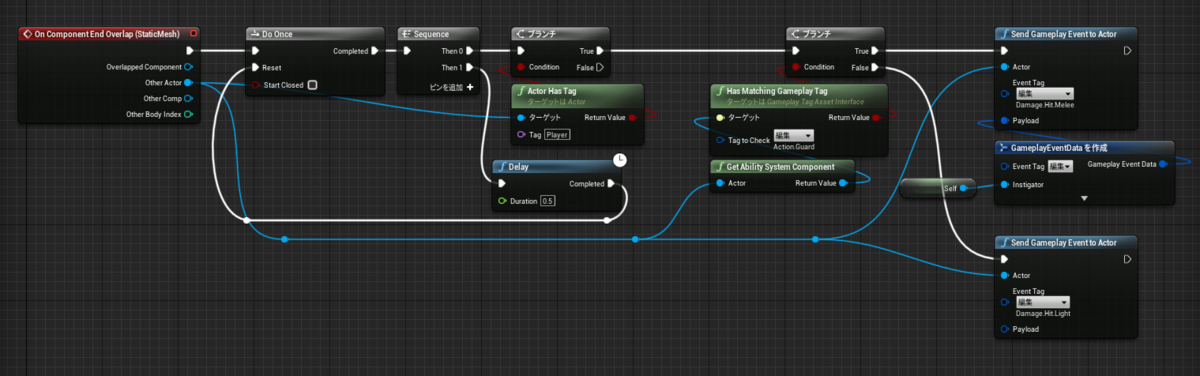Click the Delay node exec input pin
The image size is (1200, 376).
tap(501, 184)
